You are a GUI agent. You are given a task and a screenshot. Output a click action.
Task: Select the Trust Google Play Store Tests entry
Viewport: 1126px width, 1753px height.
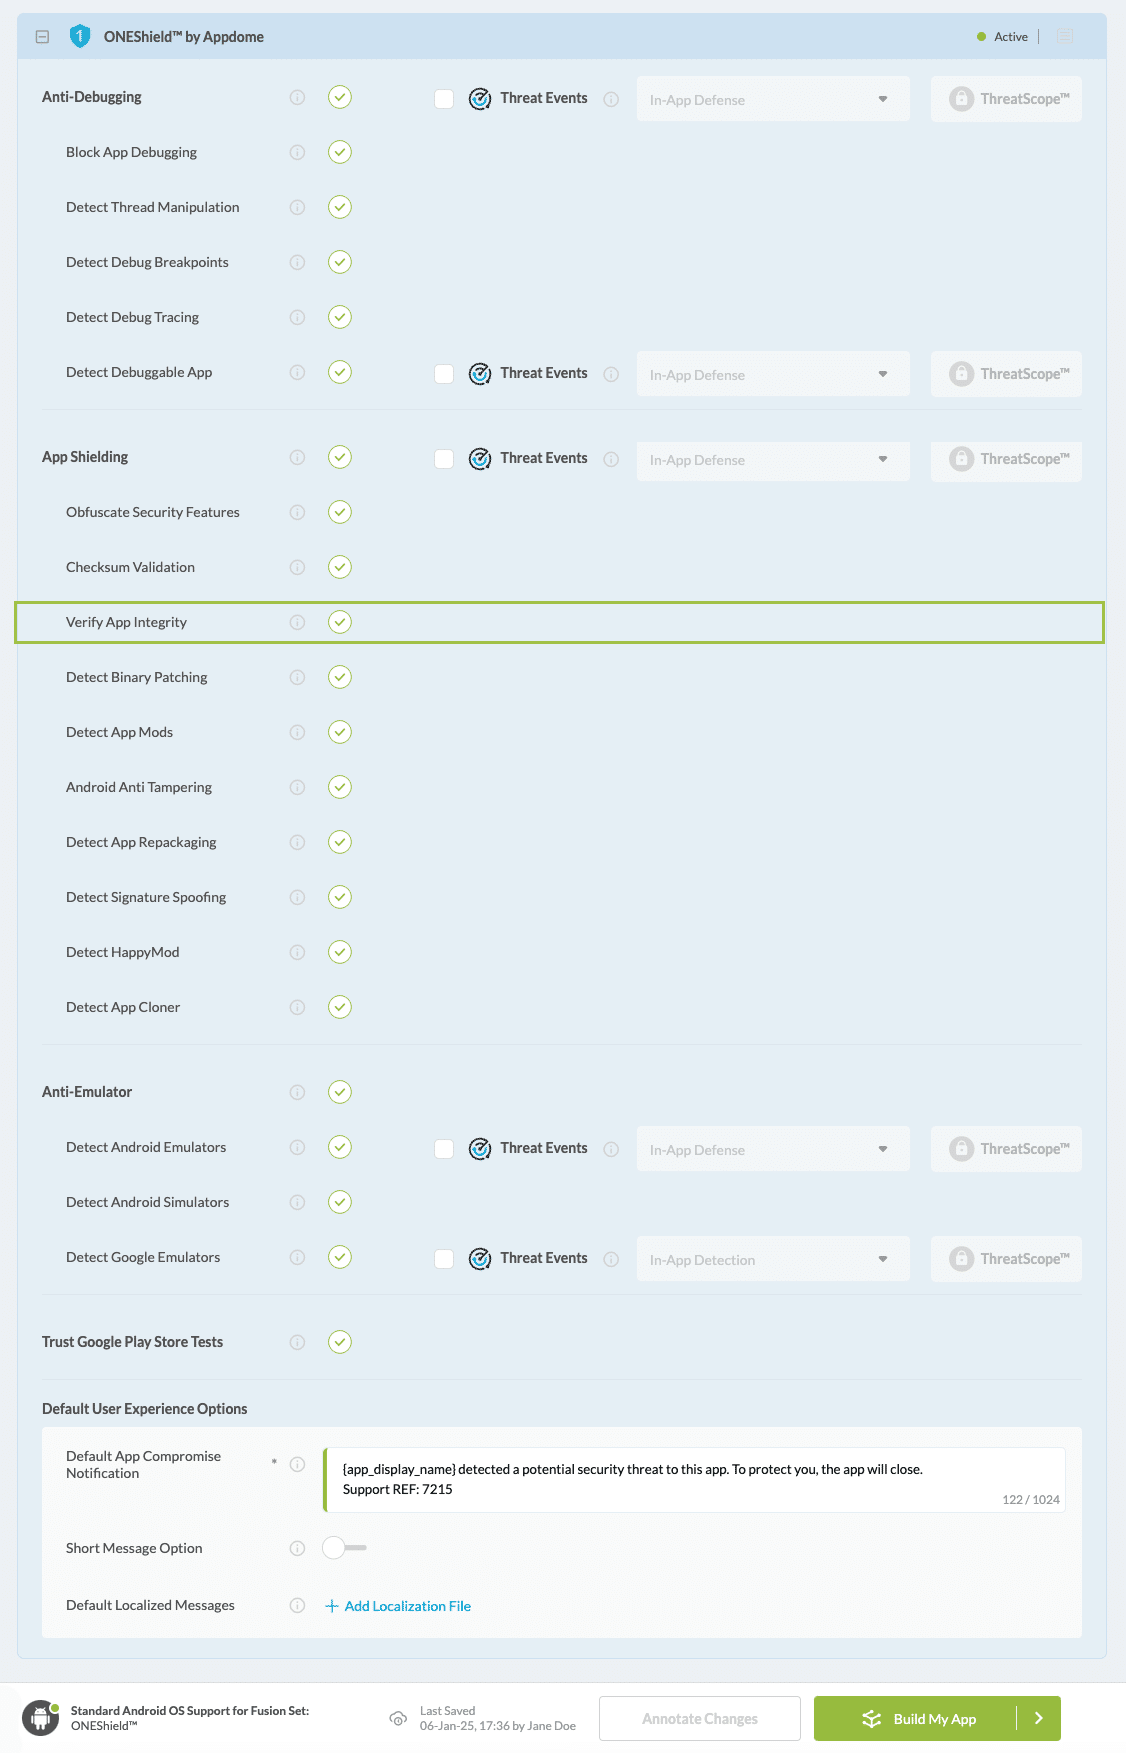[133, 1341]
